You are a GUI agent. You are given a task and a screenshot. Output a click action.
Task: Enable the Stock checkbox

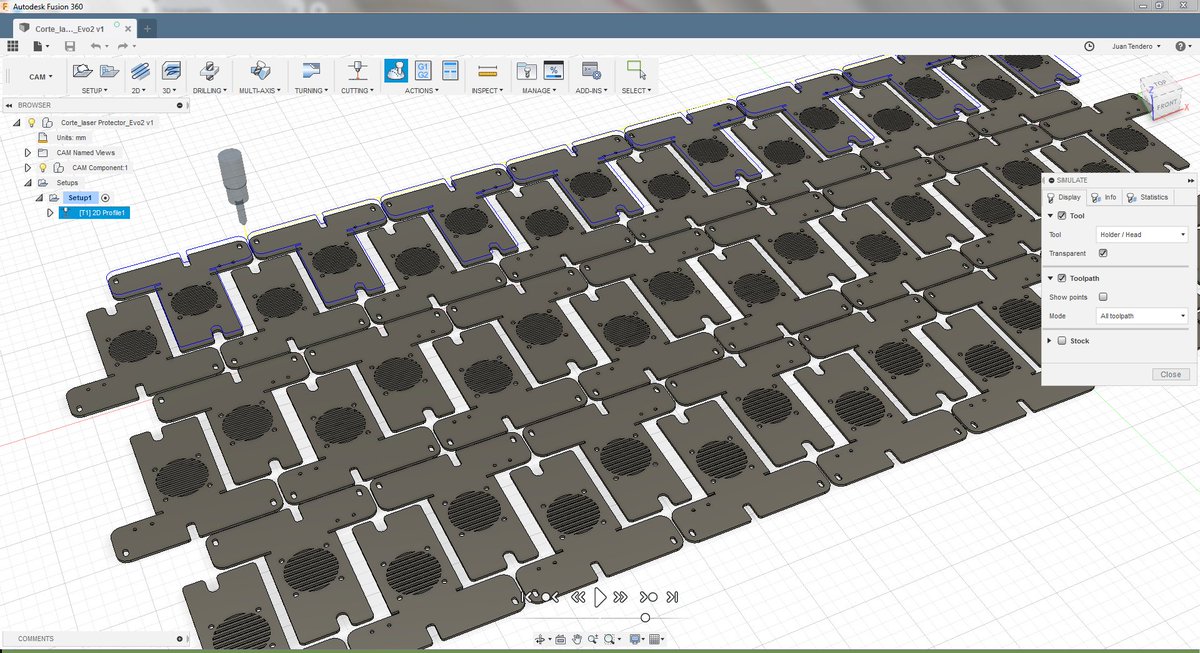click(1061, 341)
